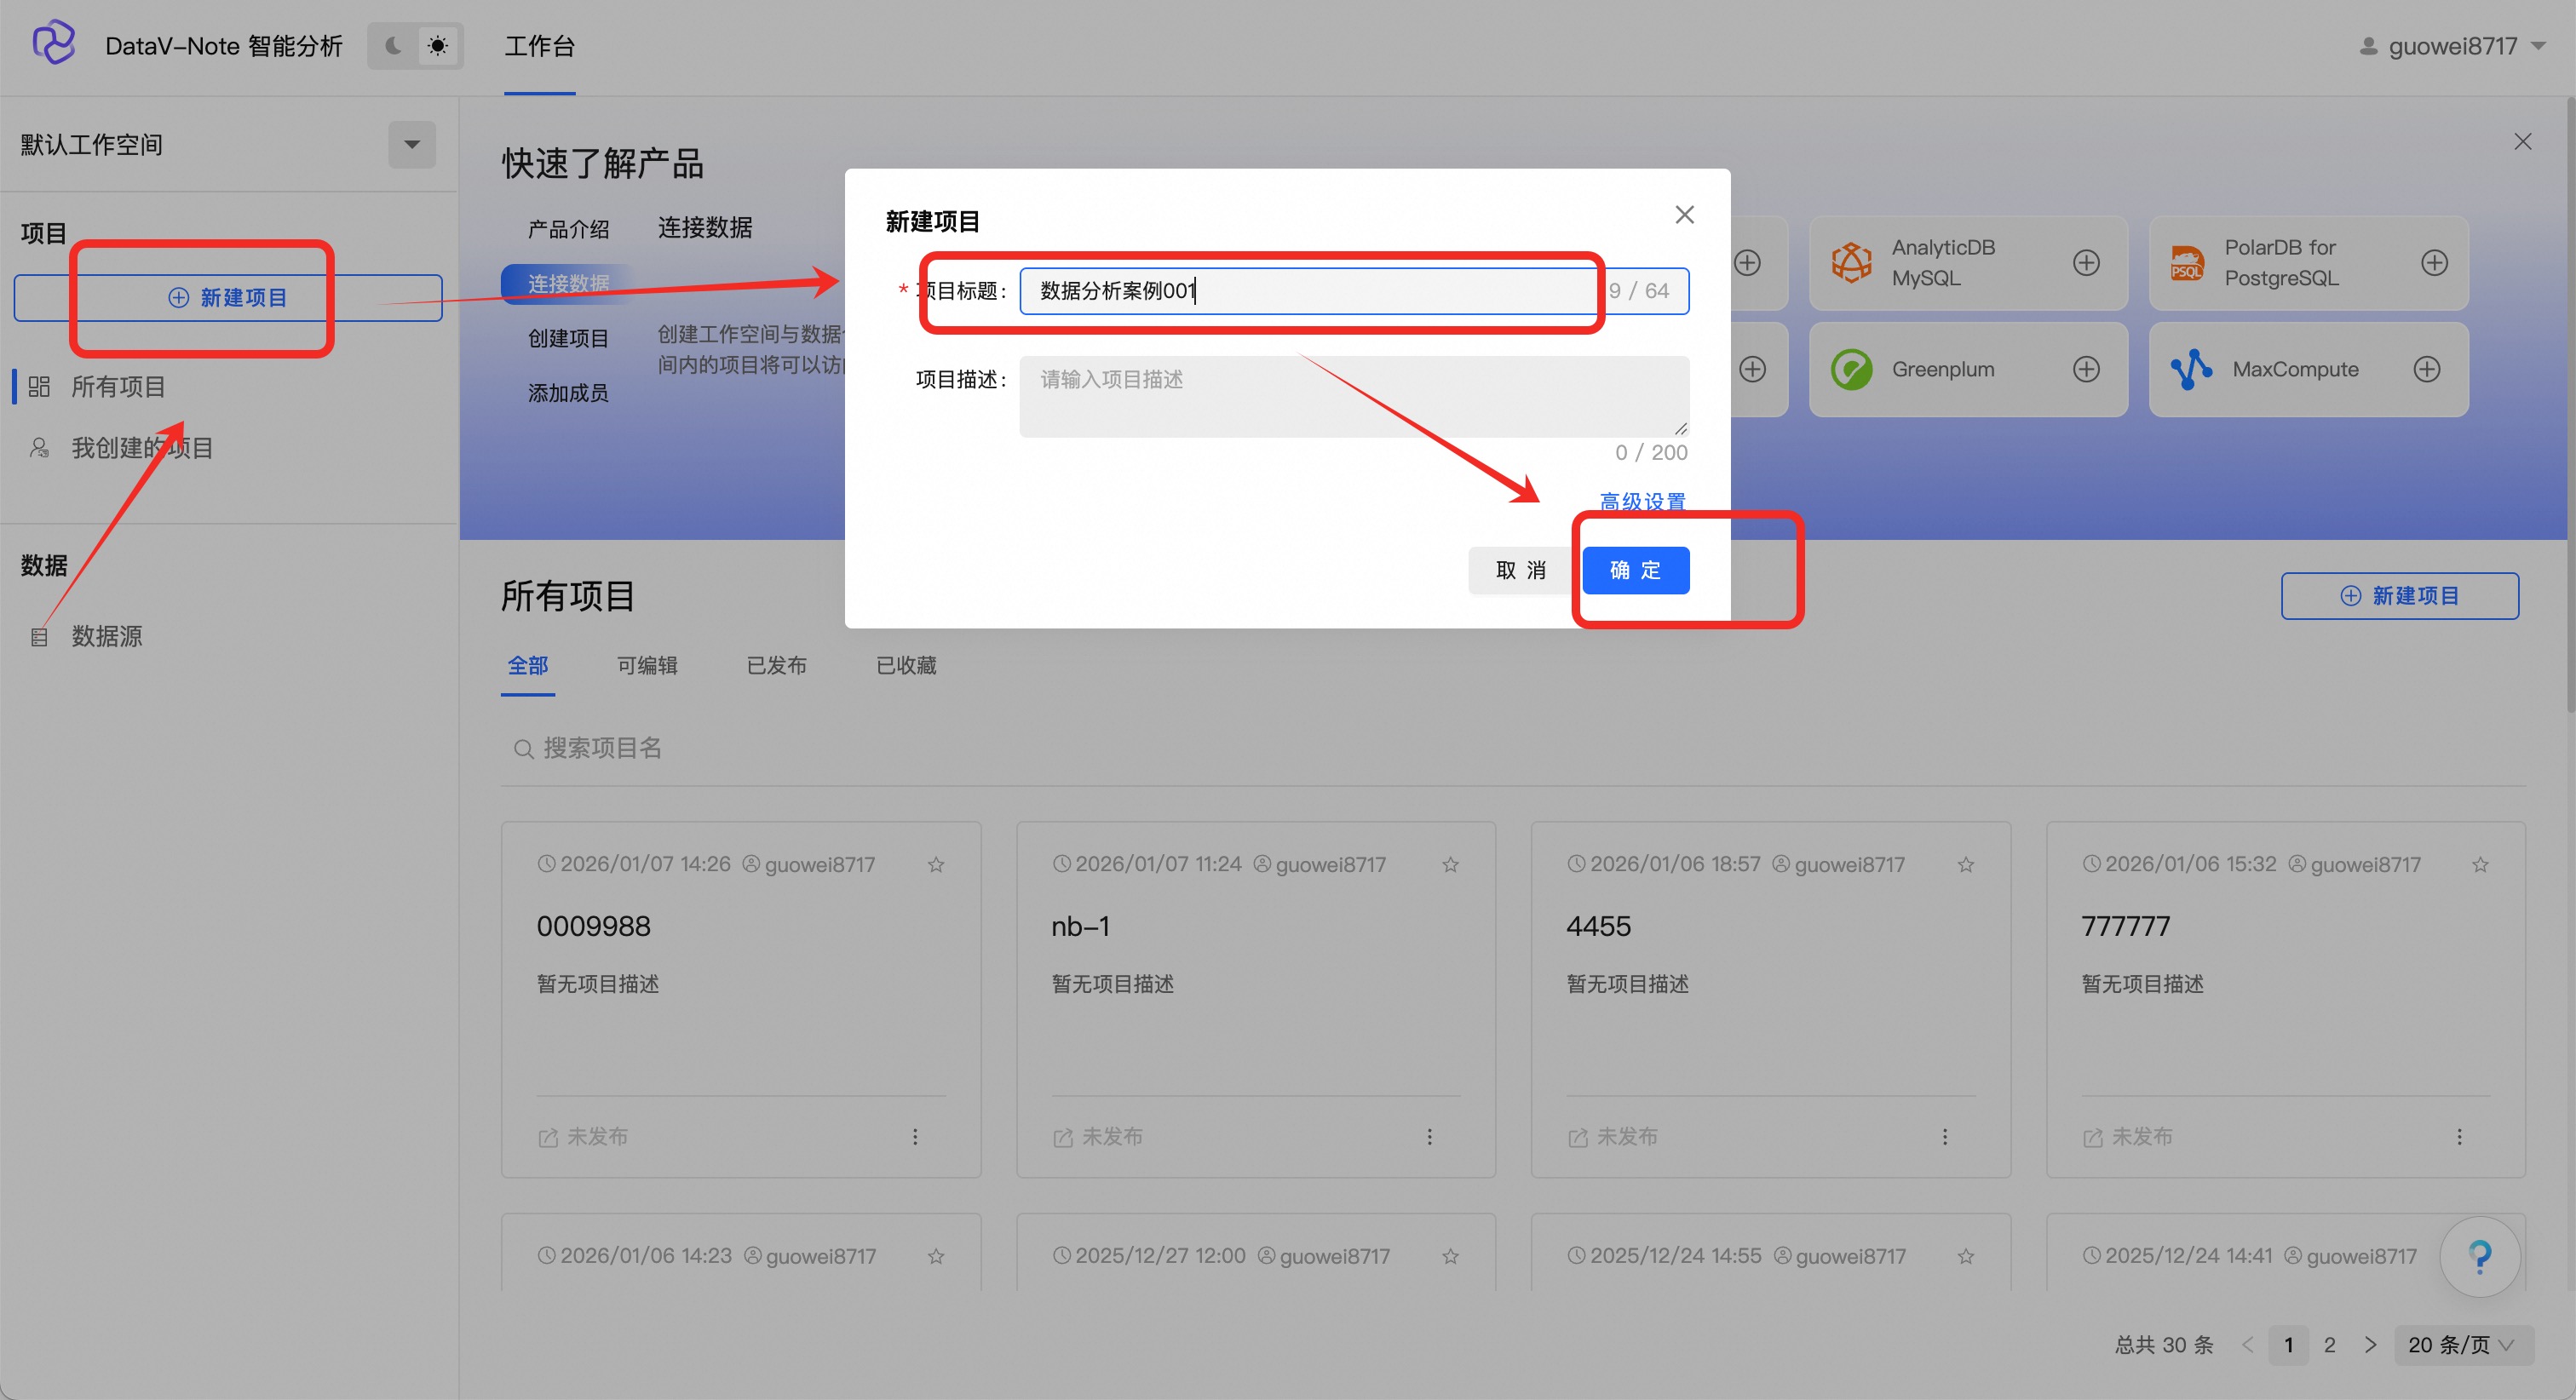Open the 默认工作空间 workspace dropdown

411,145
